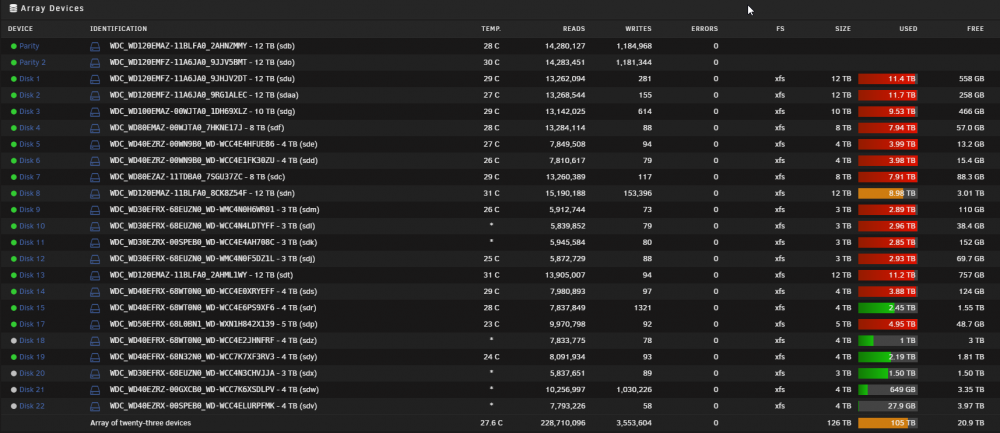Screen dimensions: 1000x433
Task: Open the Disk 3 device link
Action: (x=29, y=112)
